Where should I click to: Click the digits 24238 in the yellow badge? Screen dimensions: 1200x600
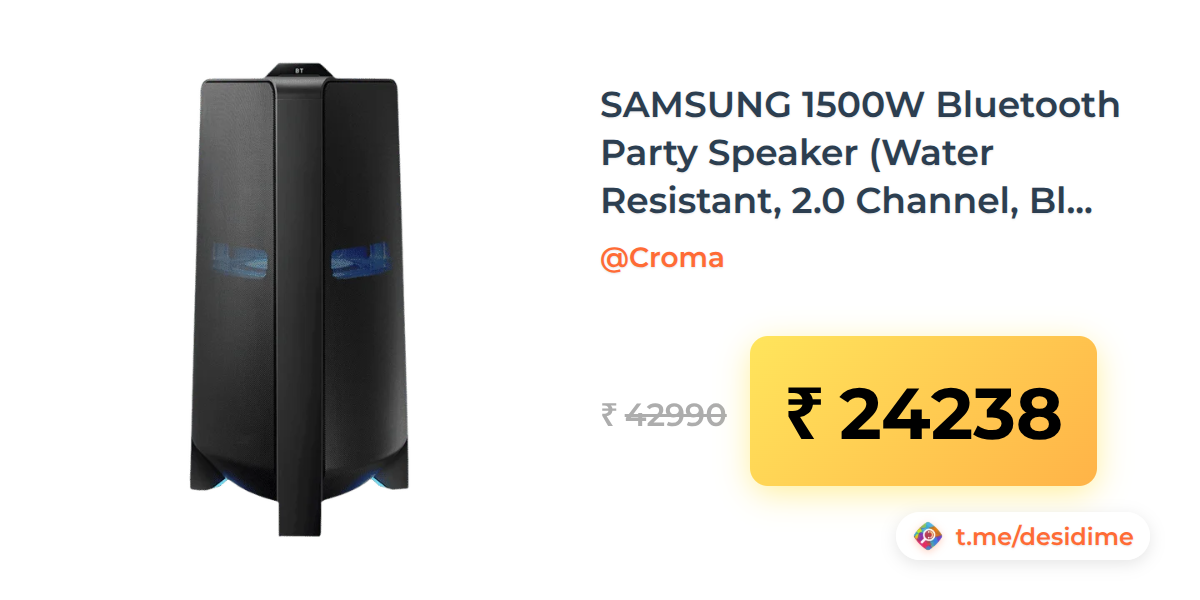point(949,414)
